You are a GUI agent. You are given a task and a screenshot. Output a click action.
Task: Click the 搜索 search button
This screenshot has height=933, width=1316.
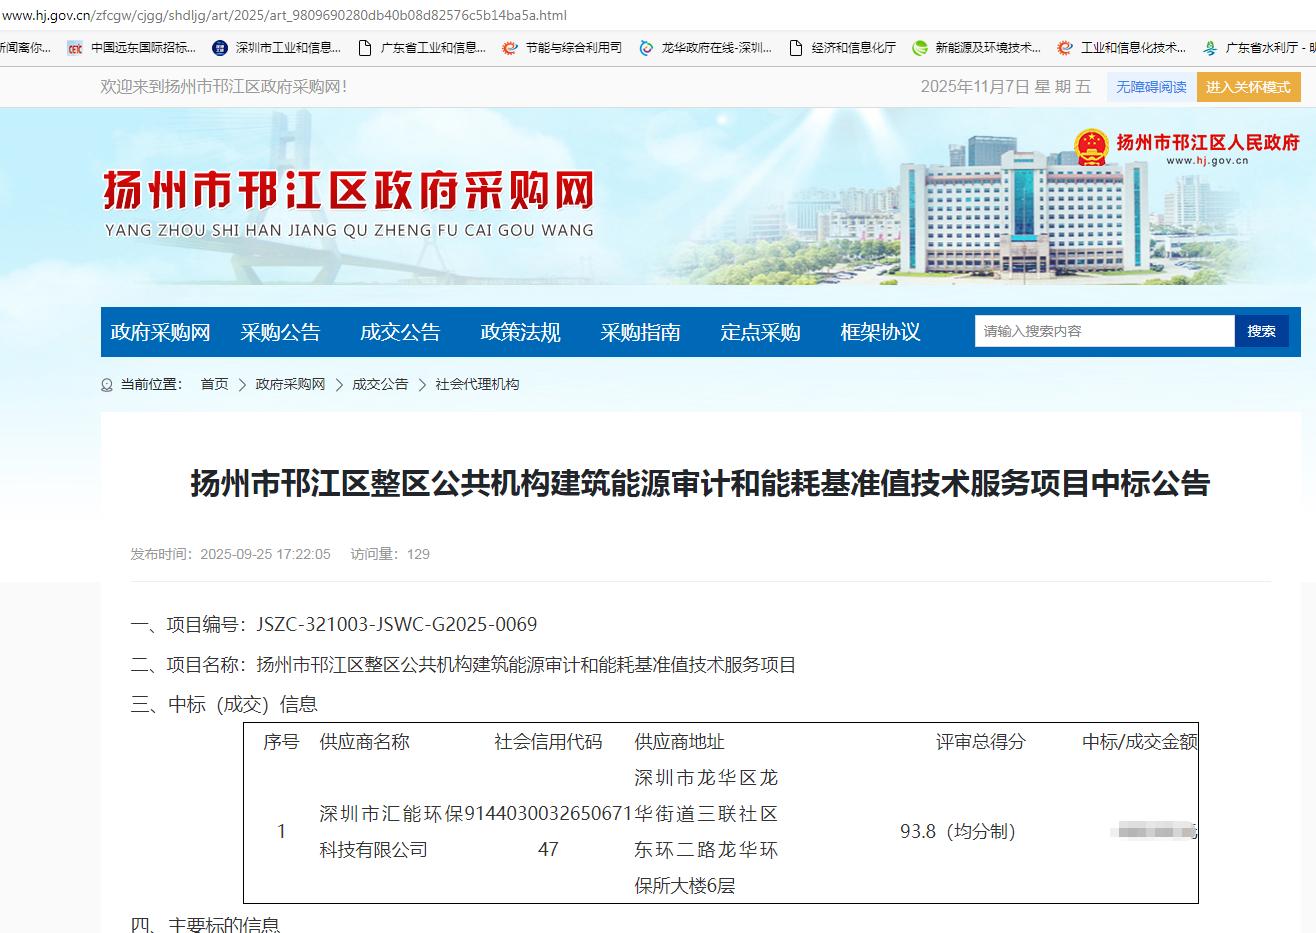1261,331
